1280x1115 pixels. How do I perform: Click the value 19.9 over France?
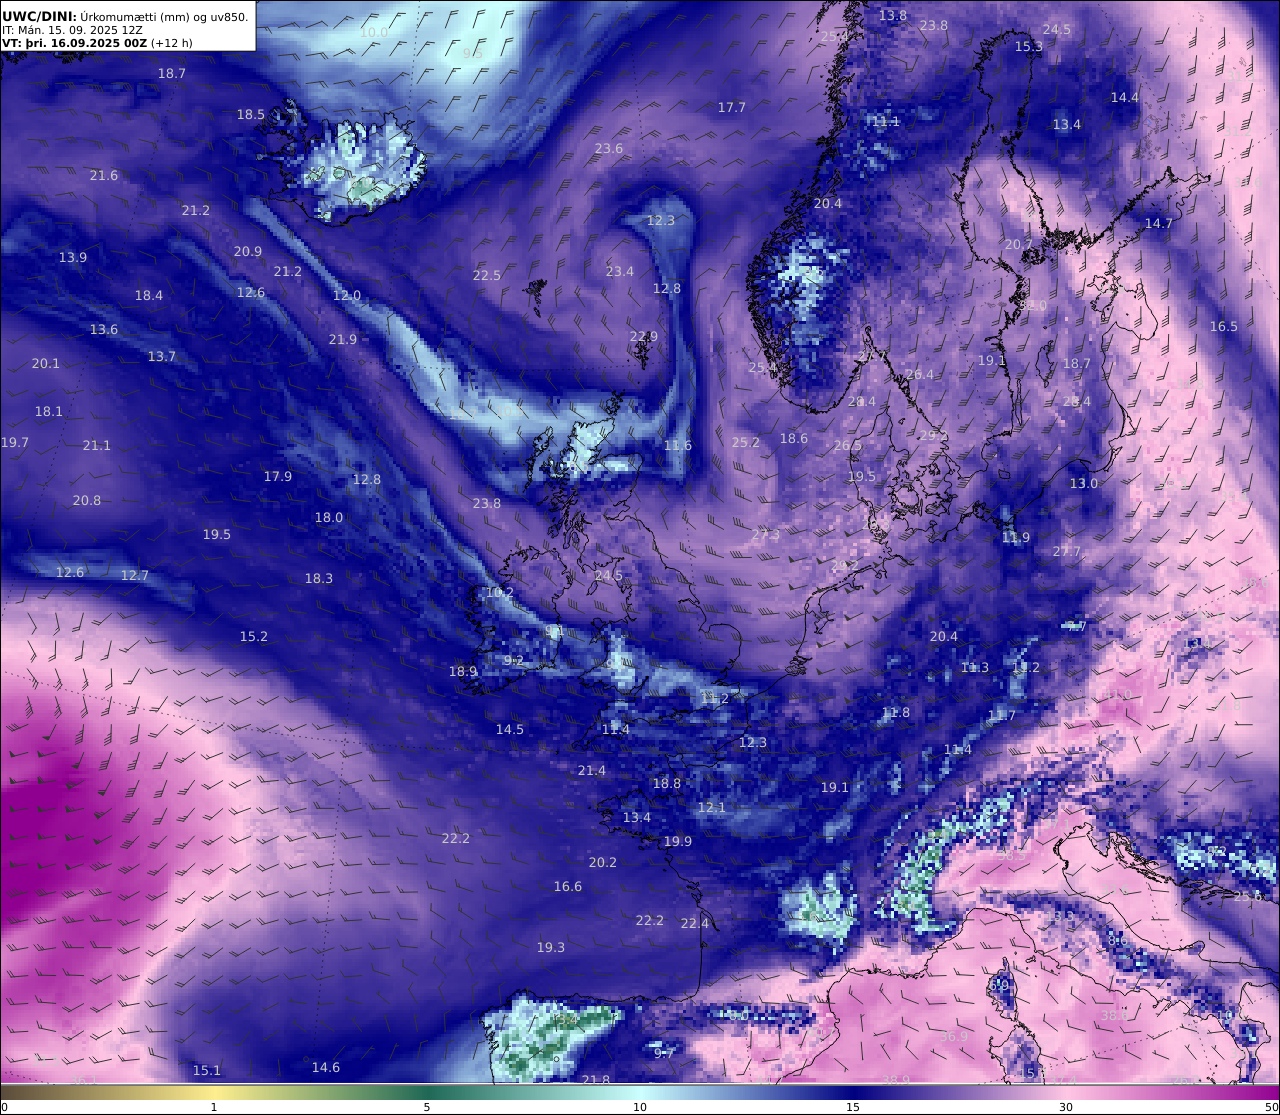click(x=678, y=842)
